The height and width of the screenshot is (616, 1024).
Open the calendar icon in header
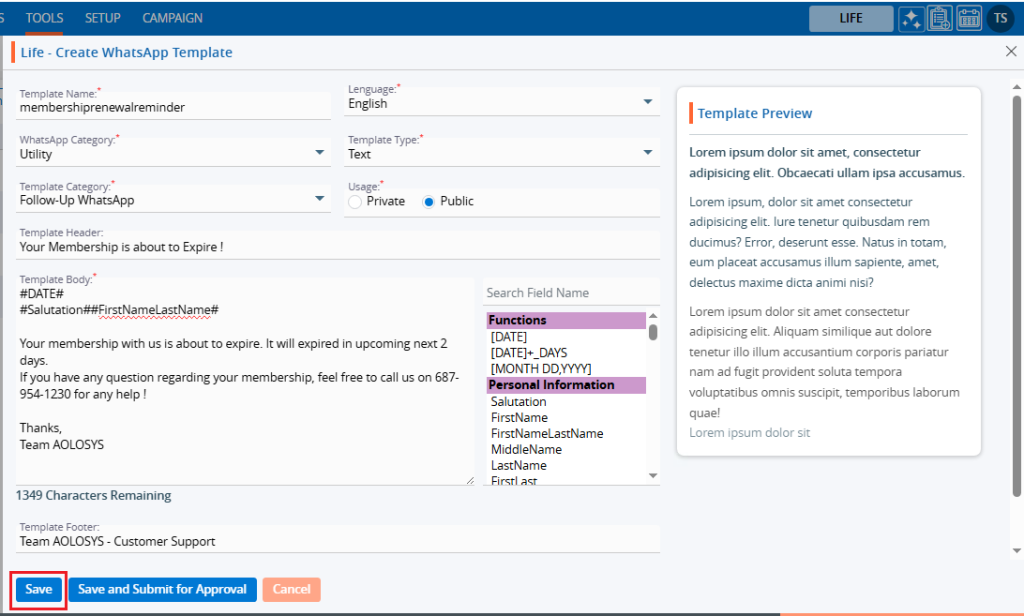(969, 18)
